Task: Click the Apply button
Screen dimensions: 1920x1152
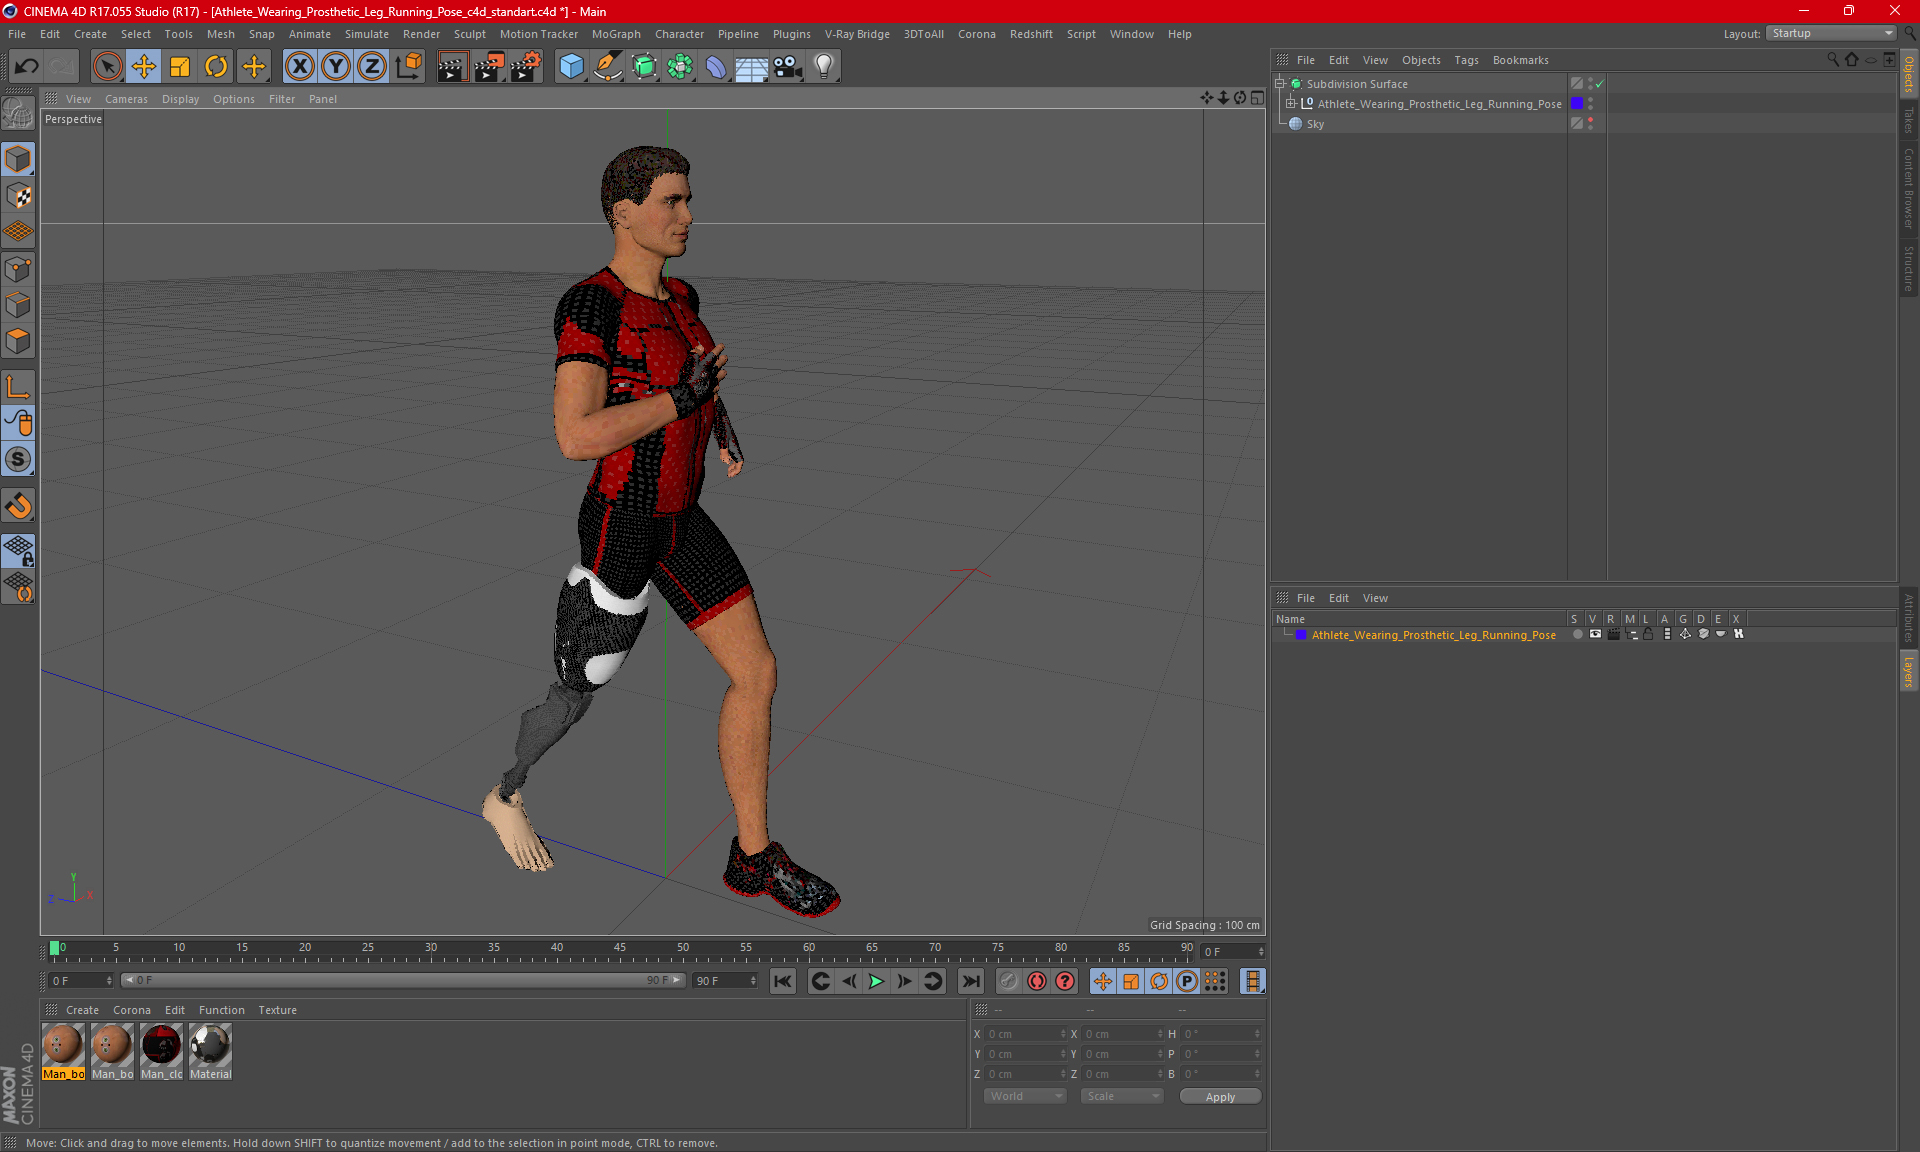Action: (x=1220, y=1097)
